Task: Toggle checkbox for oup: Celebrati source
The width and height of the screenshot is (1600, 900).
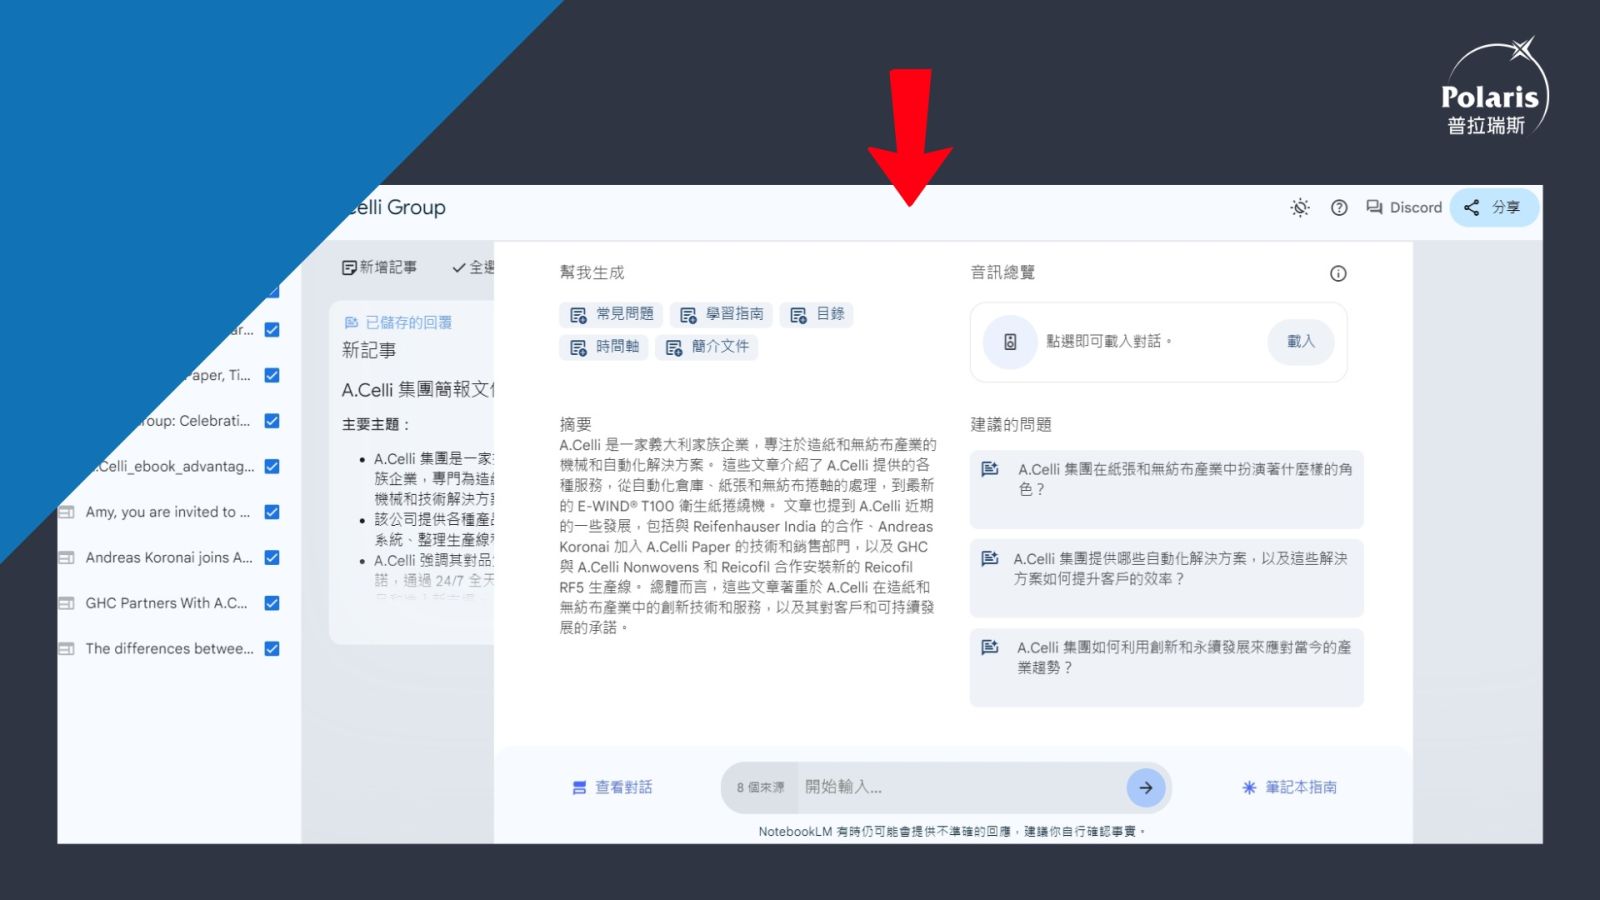Action: coord(272,421)
